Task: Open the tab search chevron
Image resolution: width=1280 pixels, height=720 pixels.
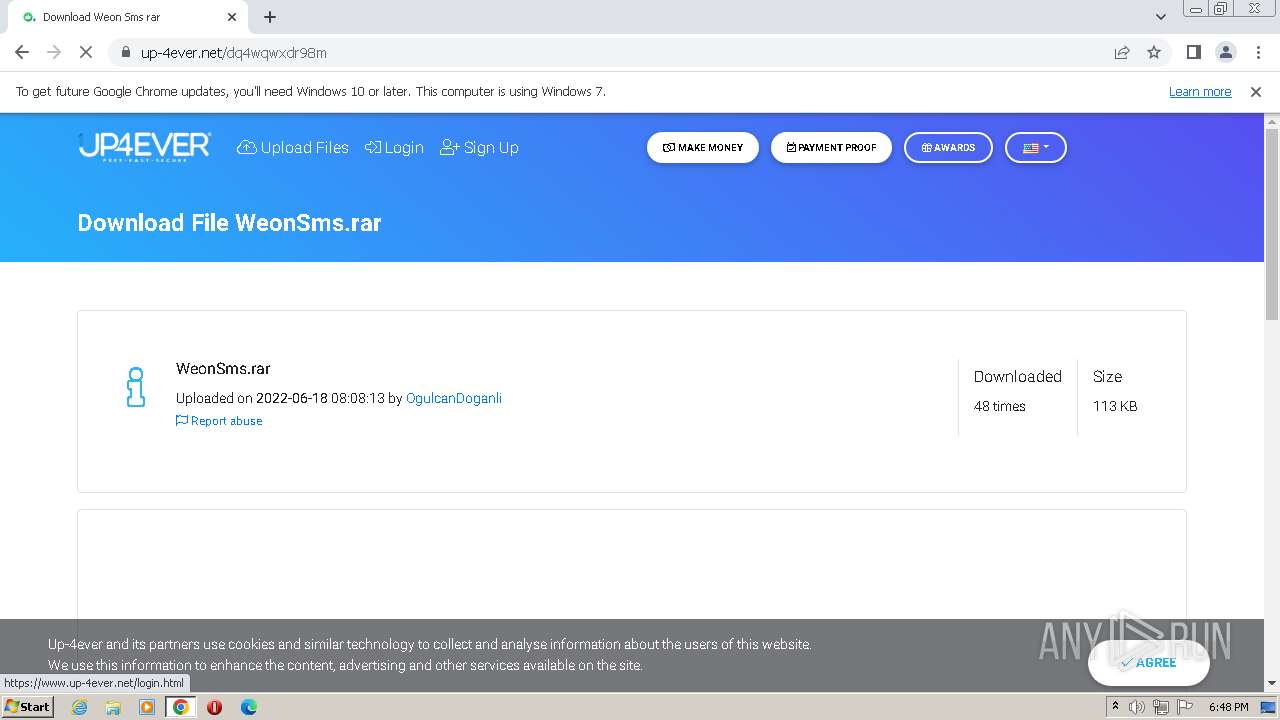Action: pos(1160,17)
